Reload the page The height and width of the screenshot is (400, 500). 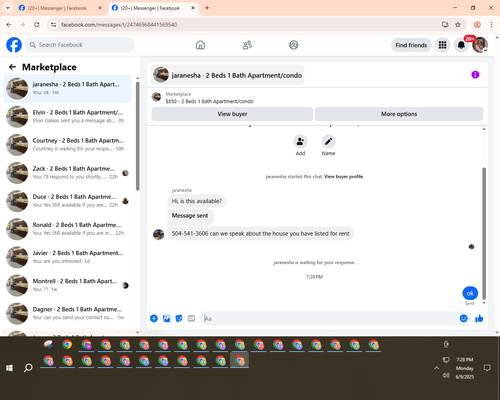click(x=37, y=24)
